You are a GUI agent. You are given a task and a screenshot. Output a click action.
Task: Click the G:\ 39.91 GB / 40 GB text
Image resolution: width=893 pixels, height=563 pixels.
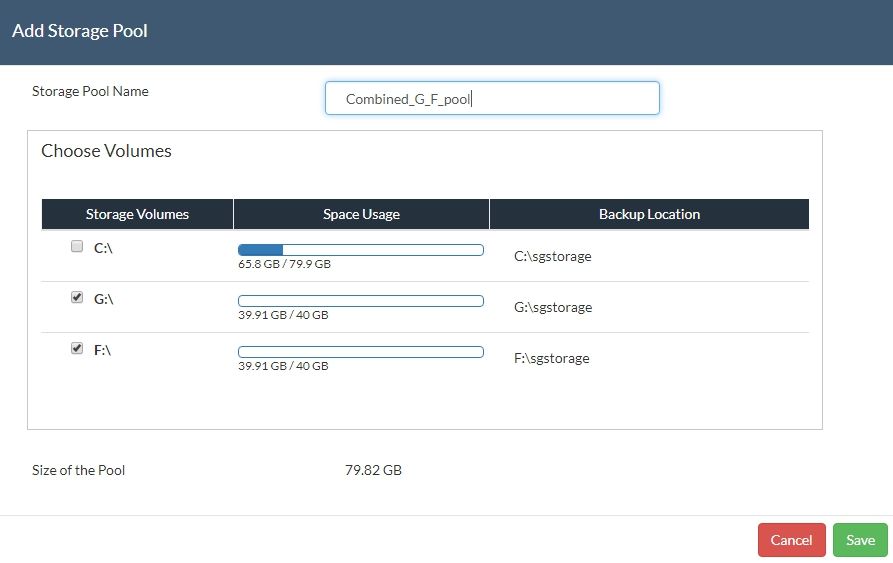click(283, 315)
